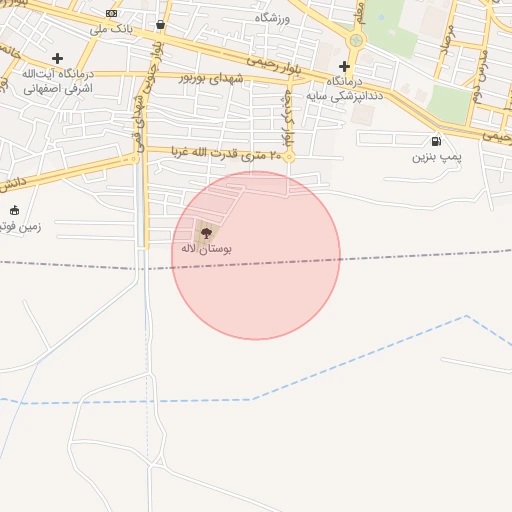Click the دندانپزشکی سایه clinic label
Screen dimensions: 512x512
[345, 96]
